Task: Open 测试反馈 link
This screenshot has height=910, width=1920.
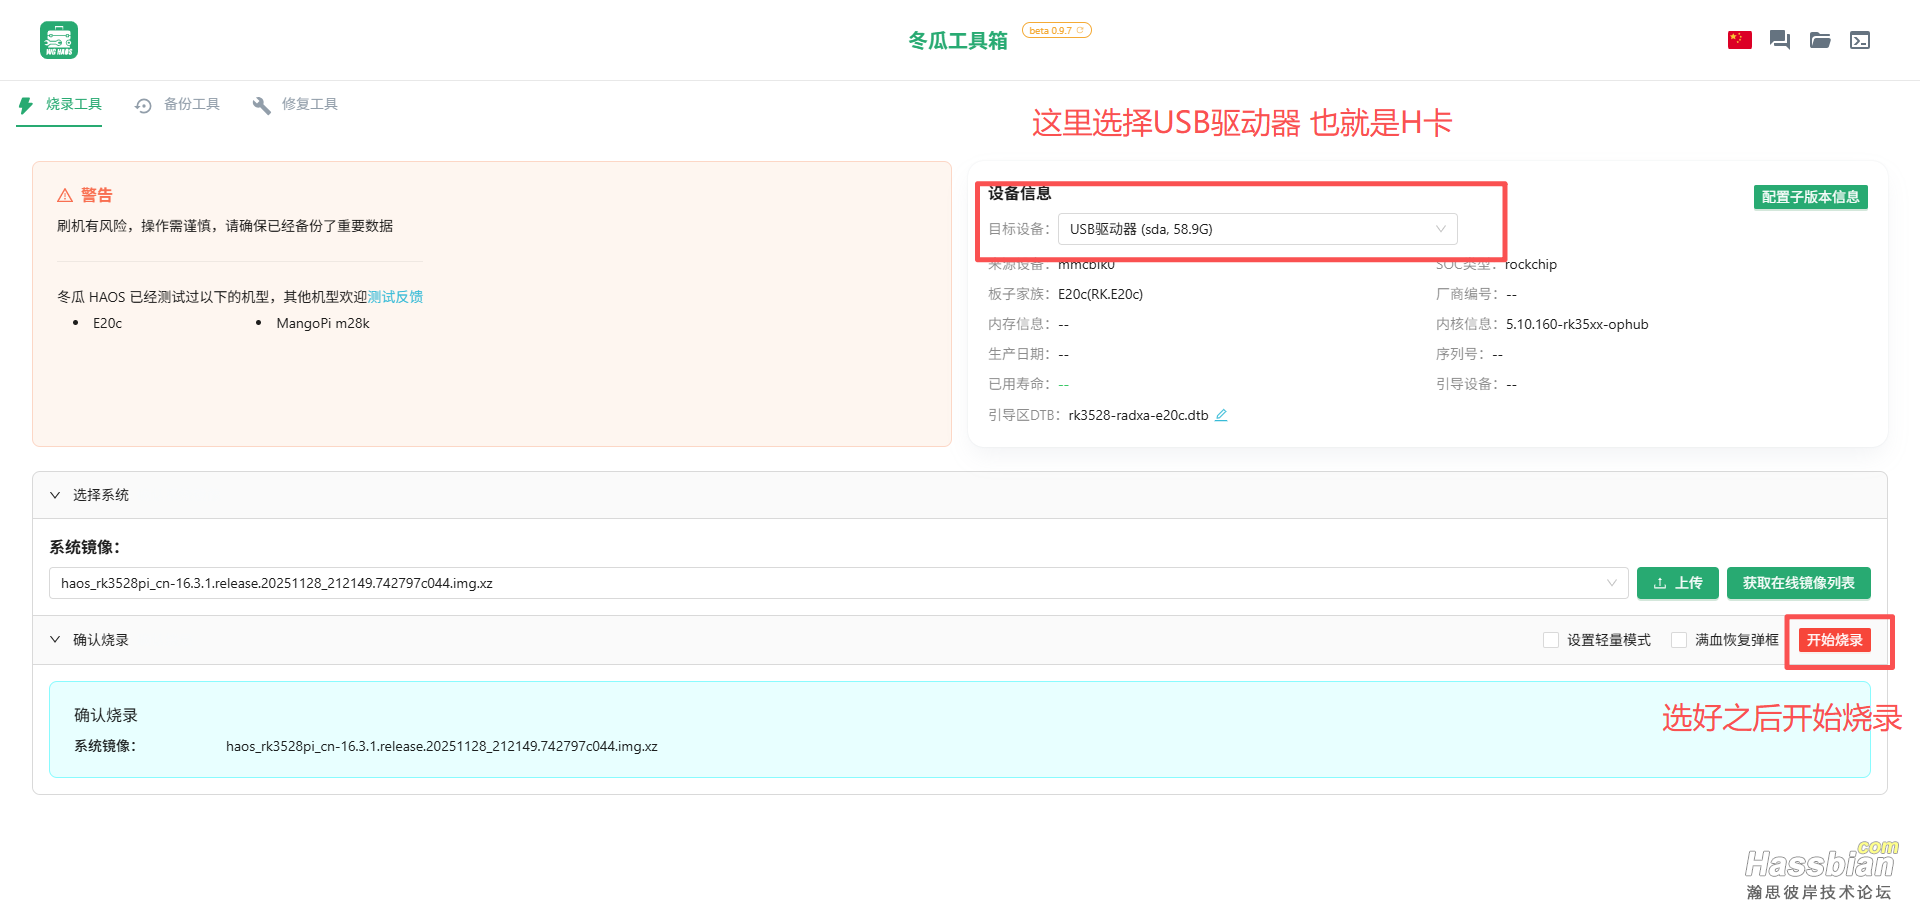Action: click(395, 296)
